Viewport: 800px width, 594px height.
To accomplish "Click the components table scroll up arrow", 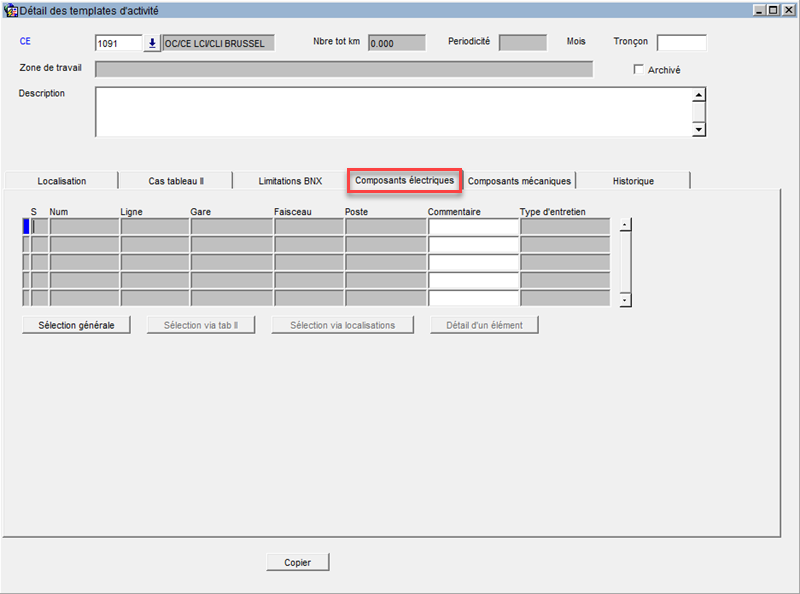I will (626, 225).
